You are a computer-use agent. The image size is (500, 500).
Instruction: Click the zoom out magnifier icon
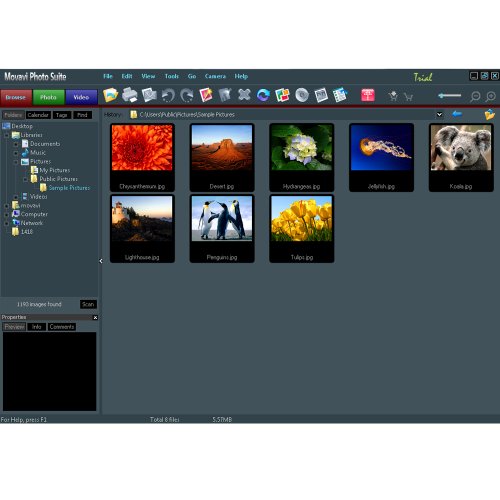(x=475, y=97)
